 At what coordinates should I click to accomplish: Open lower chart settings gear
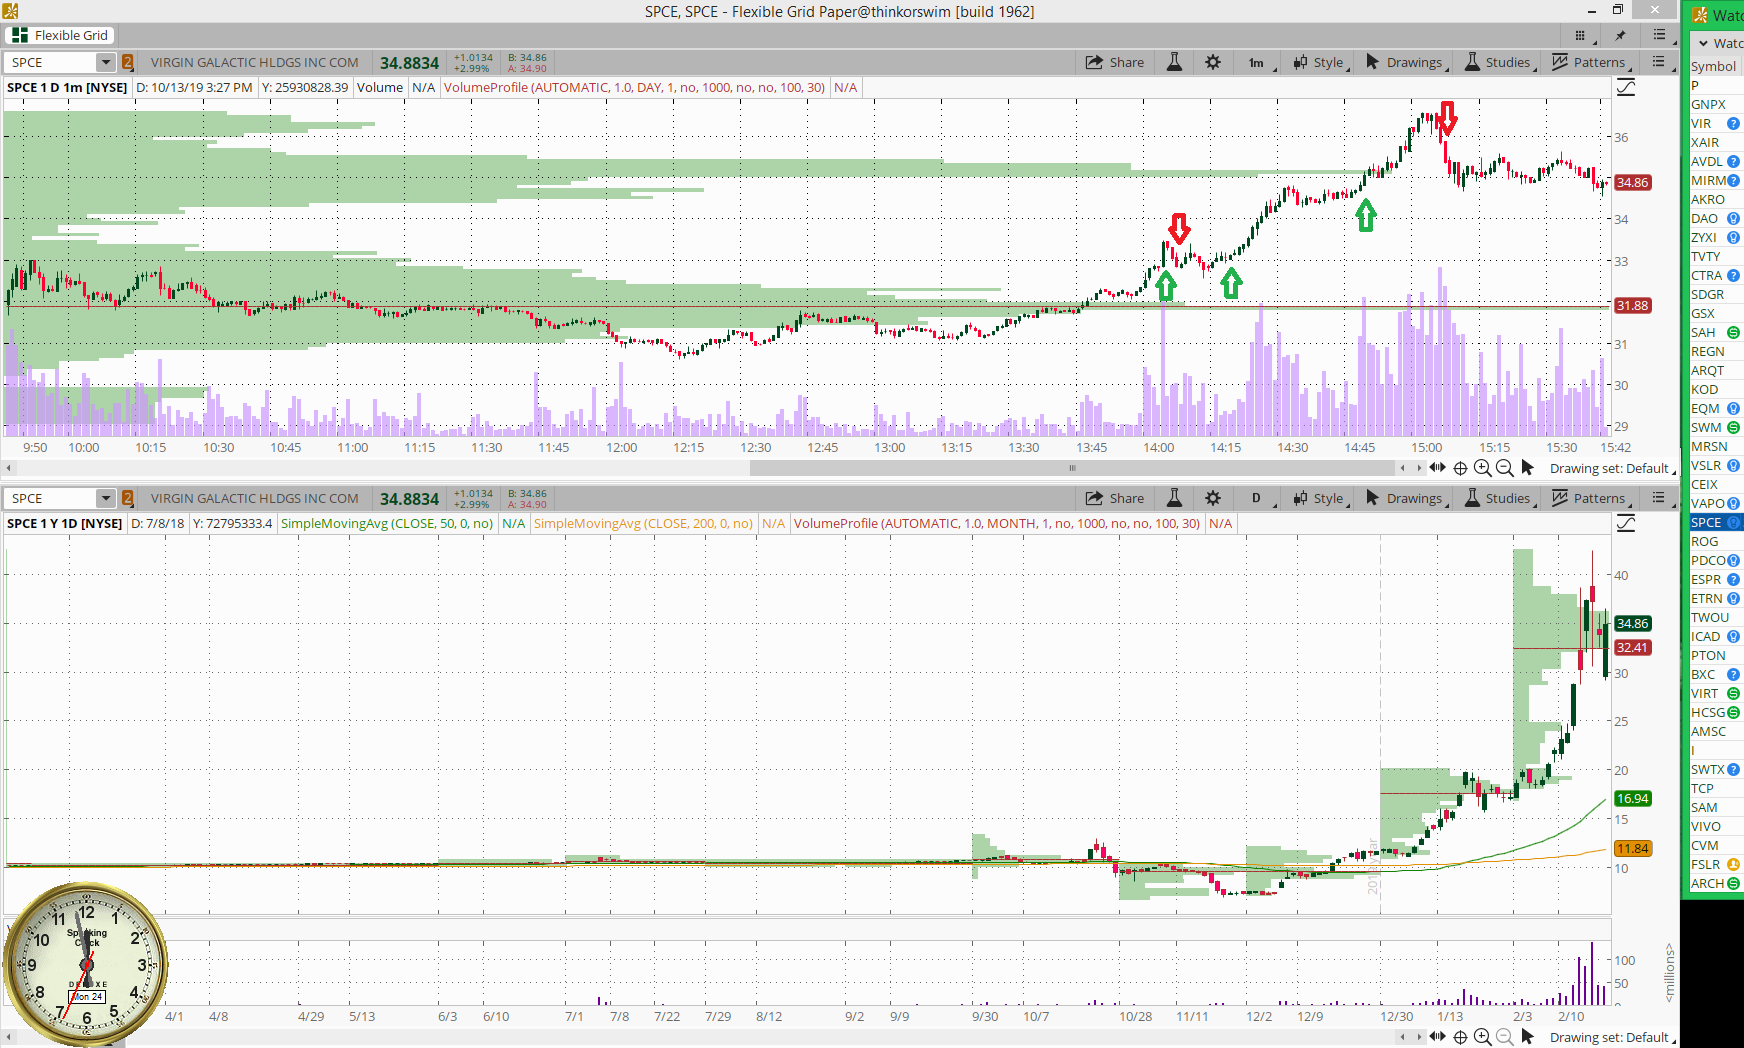(1213, 498)
